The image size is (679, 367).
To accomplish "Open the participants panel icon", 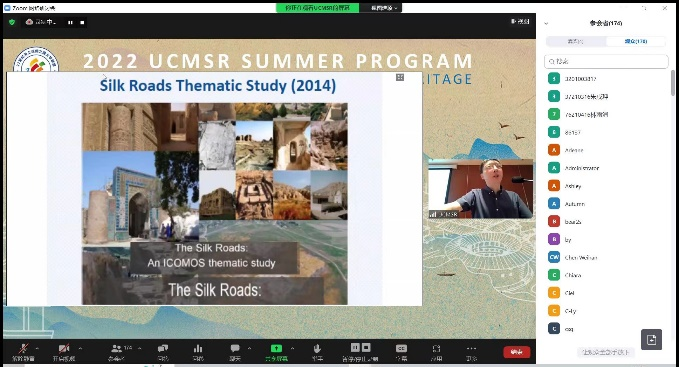I will click(116, 348).
